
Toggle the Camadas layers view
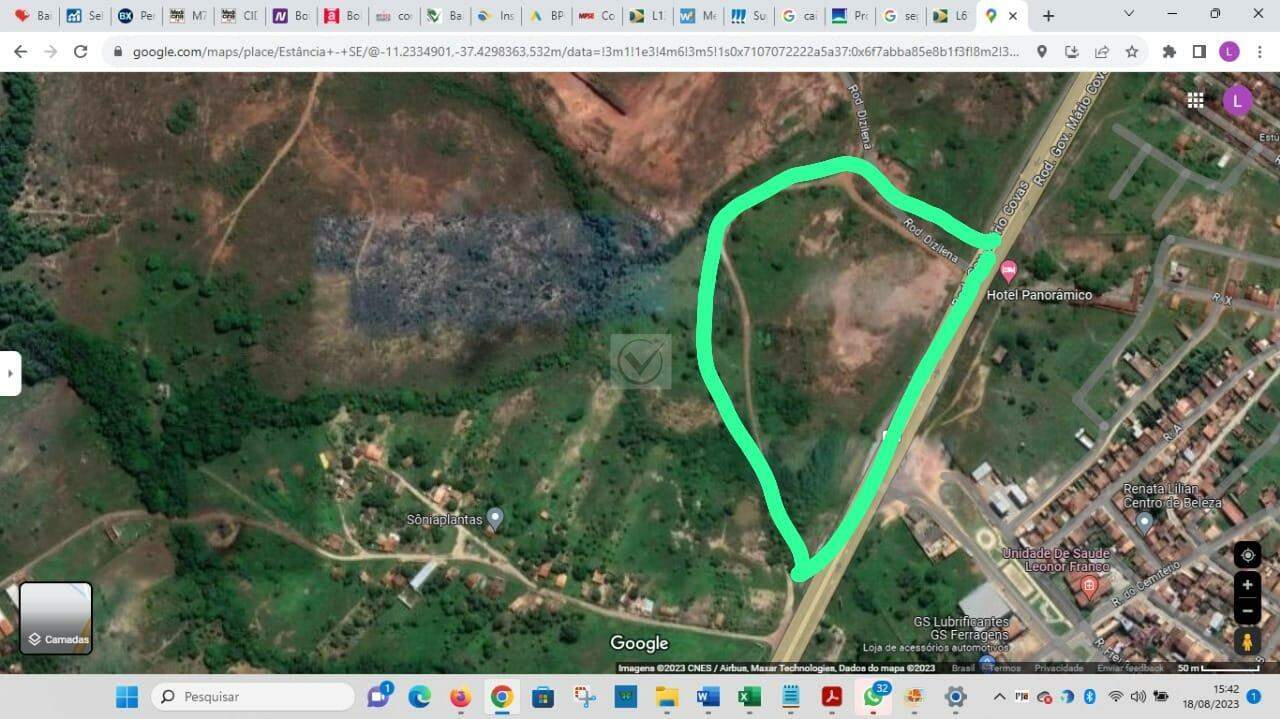coord(56,618)
